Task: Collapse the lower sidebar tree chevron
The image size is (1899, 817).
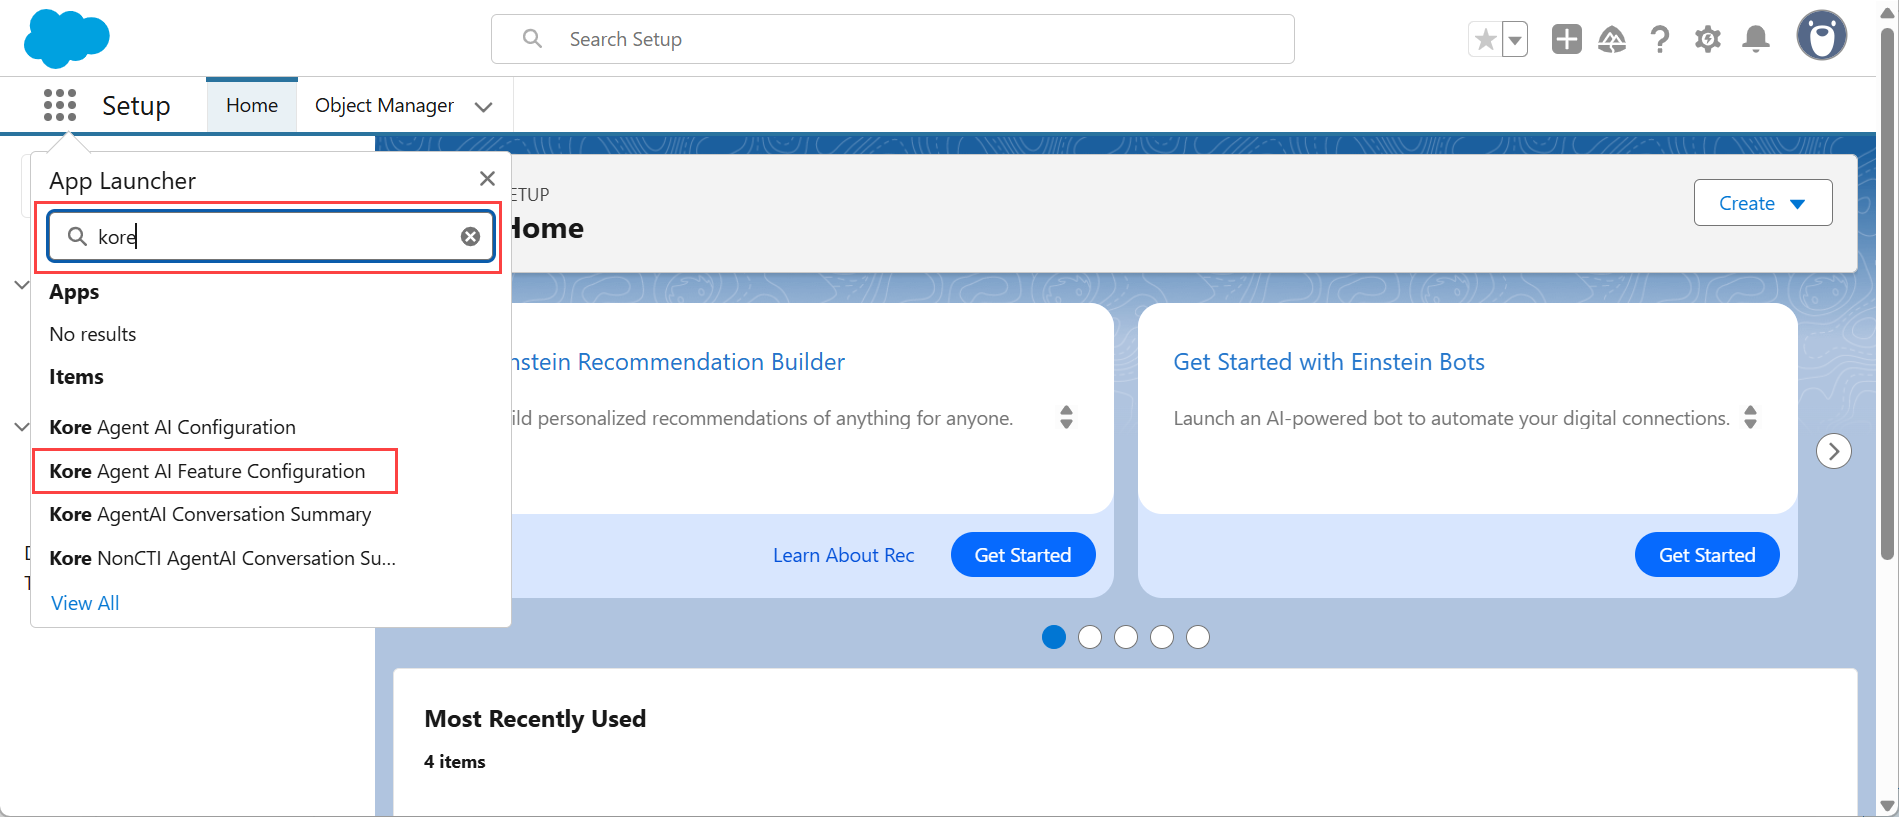Action: click(x=21, y=427)
